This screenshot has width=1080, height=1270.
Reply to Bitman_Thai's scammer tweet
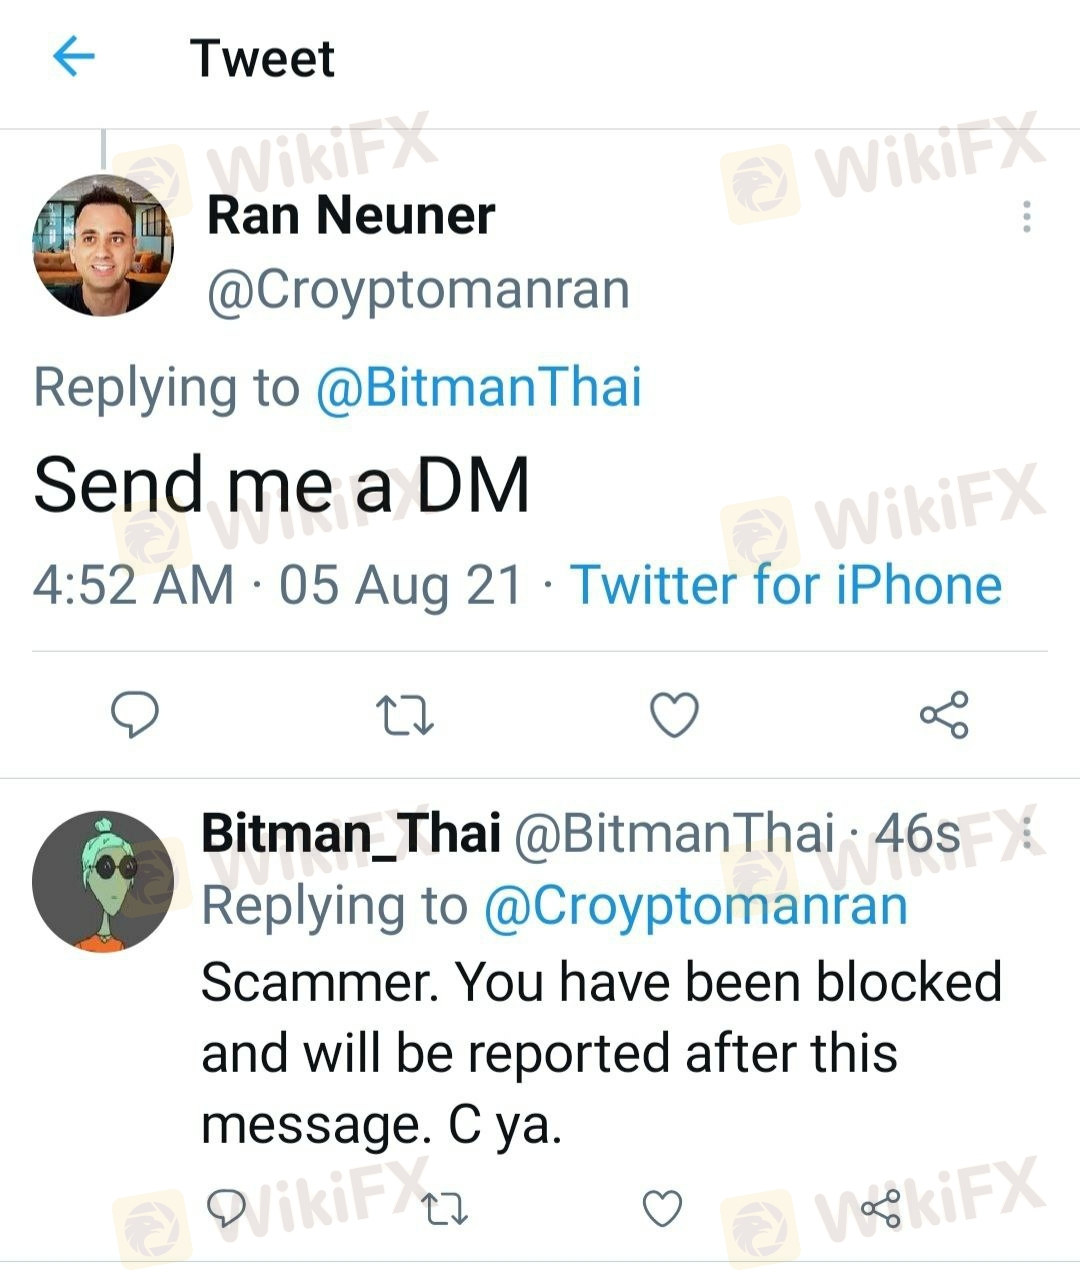click(x=226, y=1208)
